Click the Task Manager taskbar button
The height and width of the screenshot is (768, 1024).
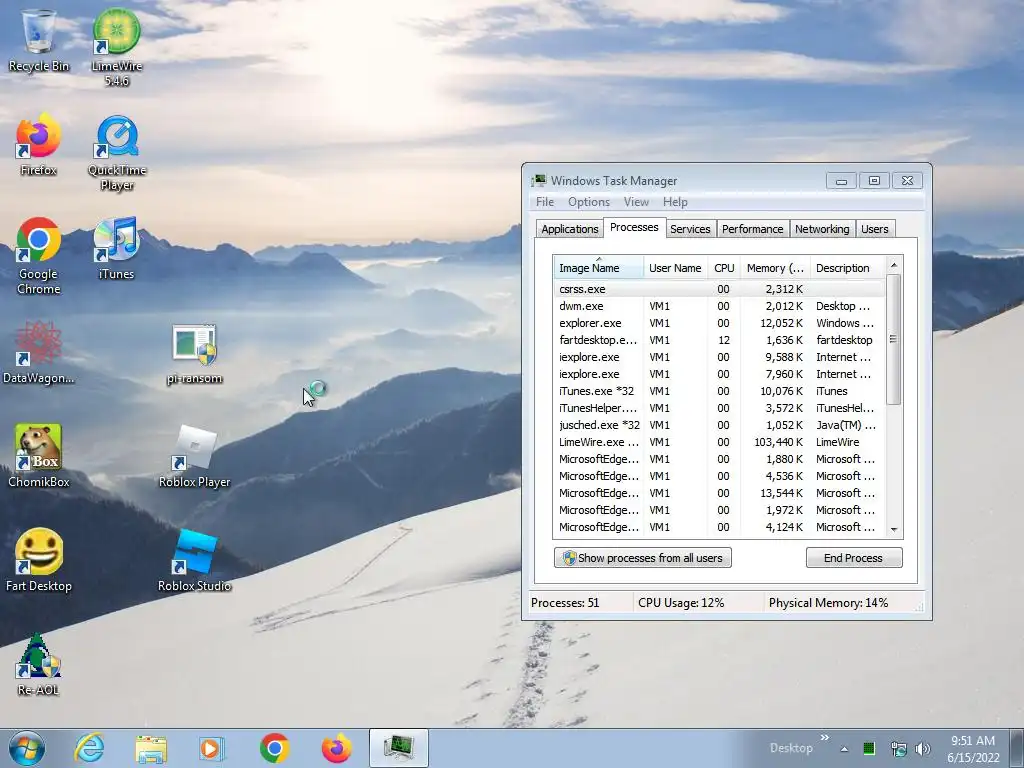click(x=398, y=748)
